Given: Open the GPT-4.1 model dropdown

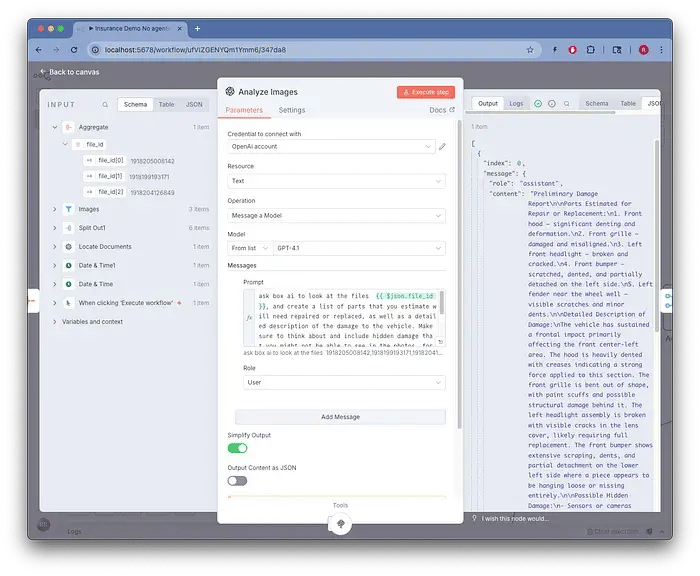Looking at the screenshot, I should click(359, 248).
